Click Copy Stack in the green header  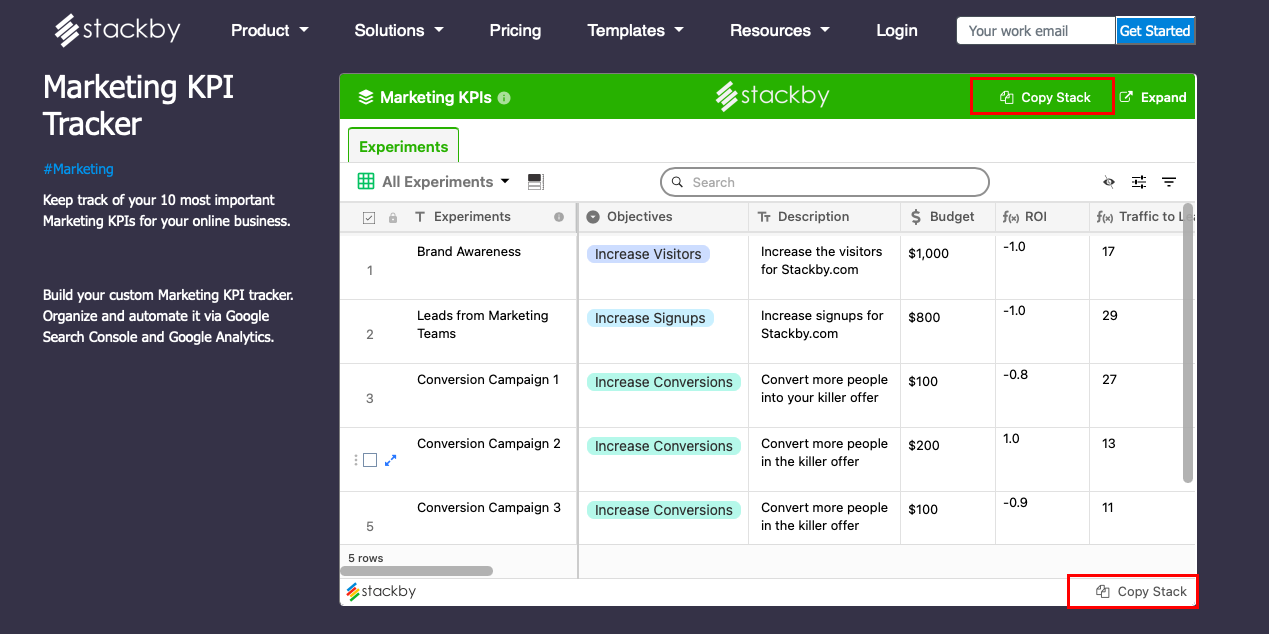point(1044,97)
